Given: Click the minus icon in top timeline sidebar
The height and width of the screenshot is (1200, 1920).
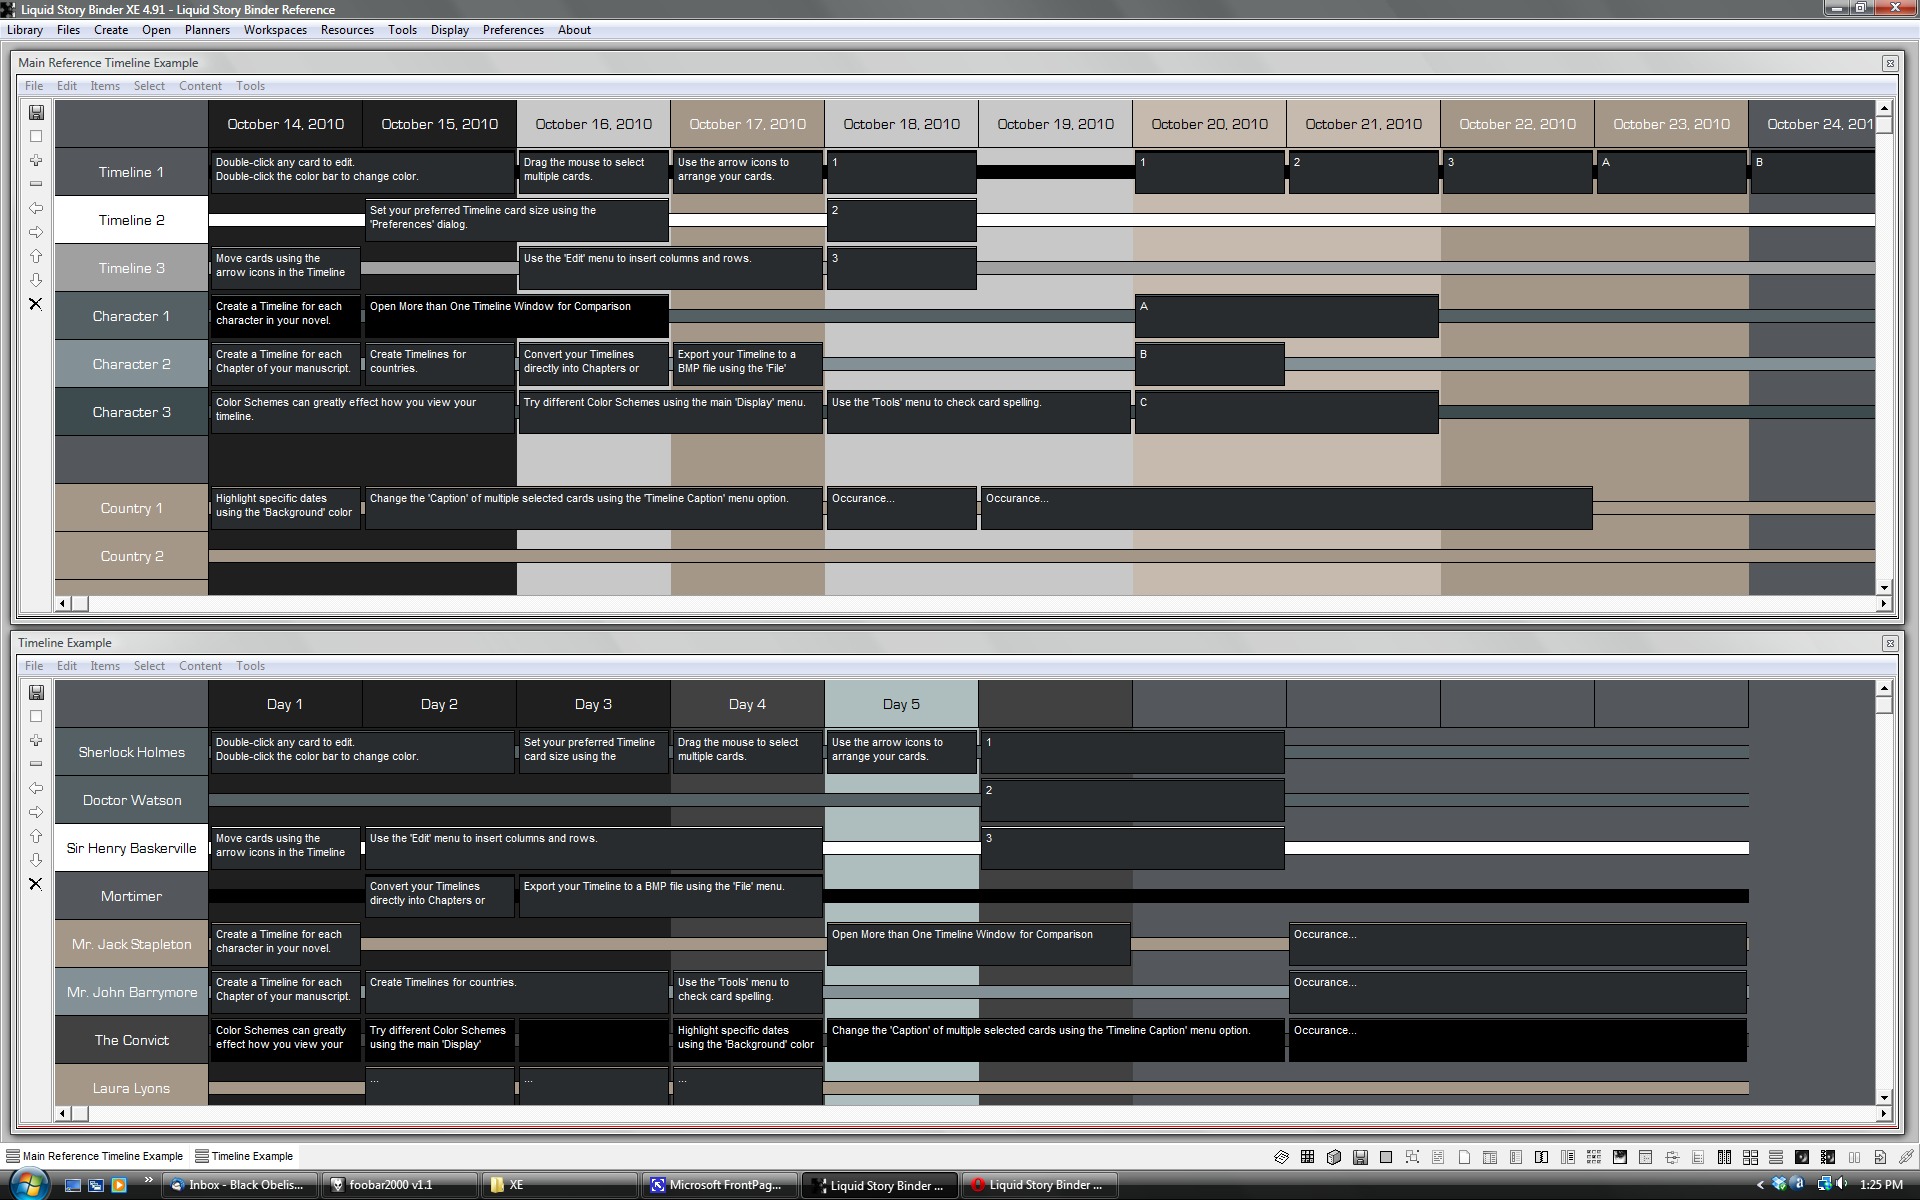Looking at the screenshot, I should tap(36, 184).
